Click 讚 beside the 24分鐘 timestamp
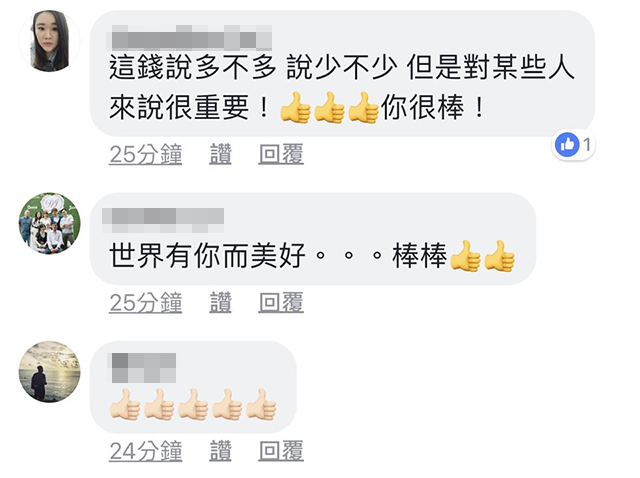640x478 pixels. (220, 451)
